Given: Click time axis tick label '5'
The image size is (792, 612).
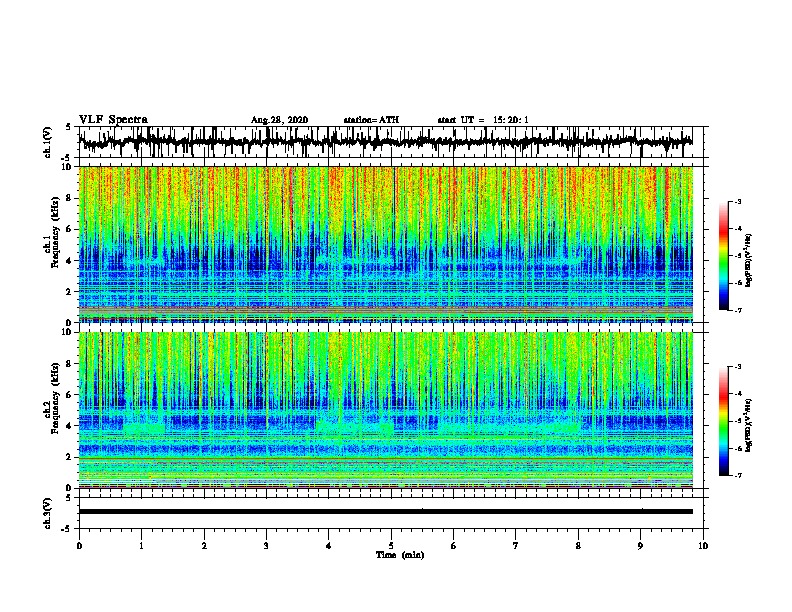Looking at the screenshot, I should [391, 546].
